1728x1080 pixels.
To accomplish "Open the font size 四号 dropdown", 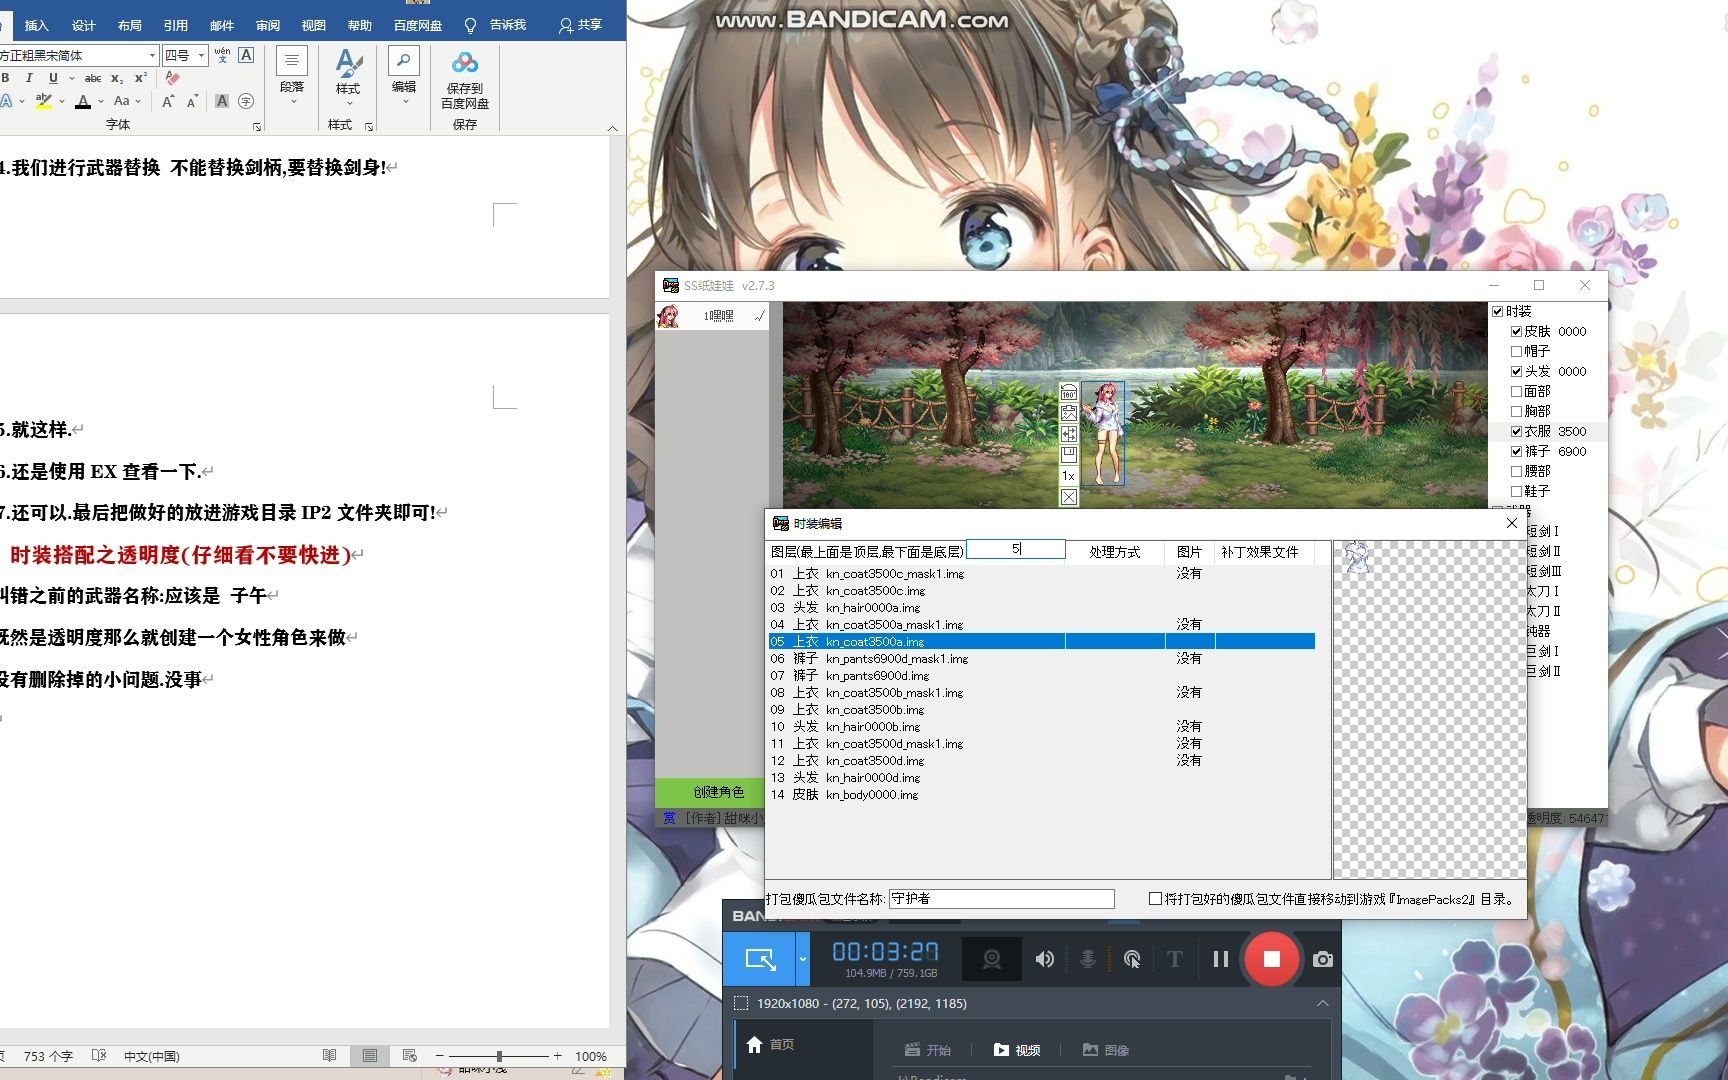I will coord(201,55).
